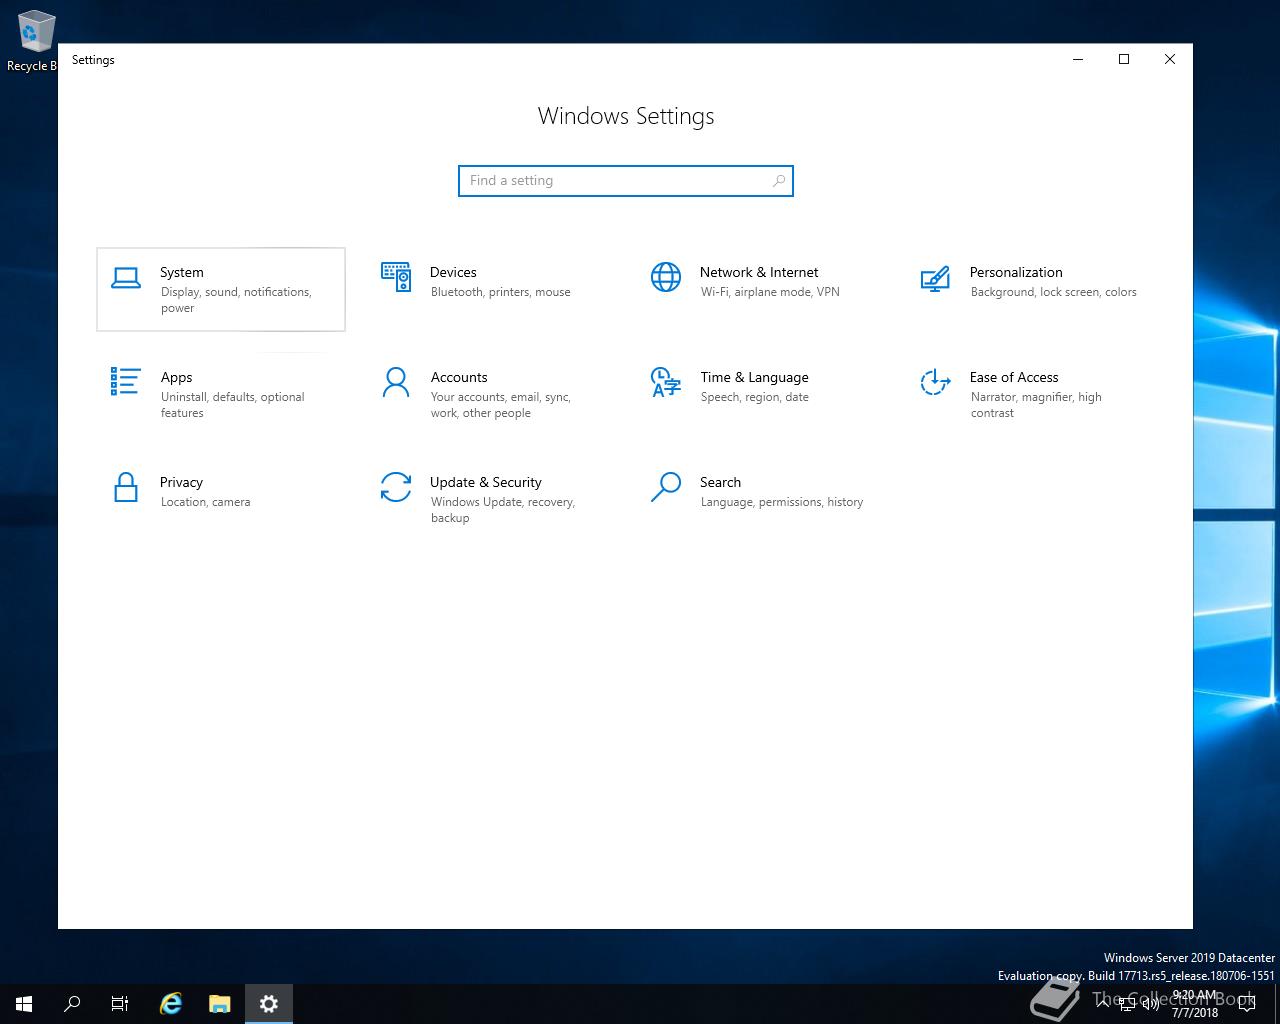
Task: Open the Personalization category title
Action: pyautogui.click(x=1016, y=272)
